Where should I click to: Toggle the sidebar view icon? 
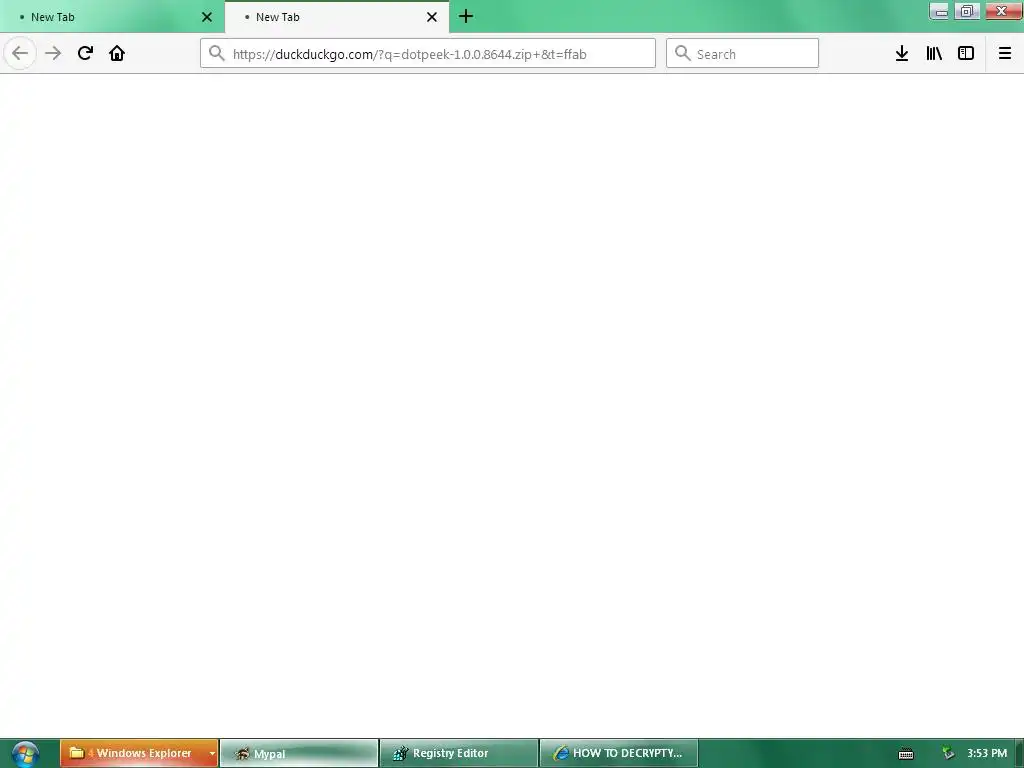point(966,53)
